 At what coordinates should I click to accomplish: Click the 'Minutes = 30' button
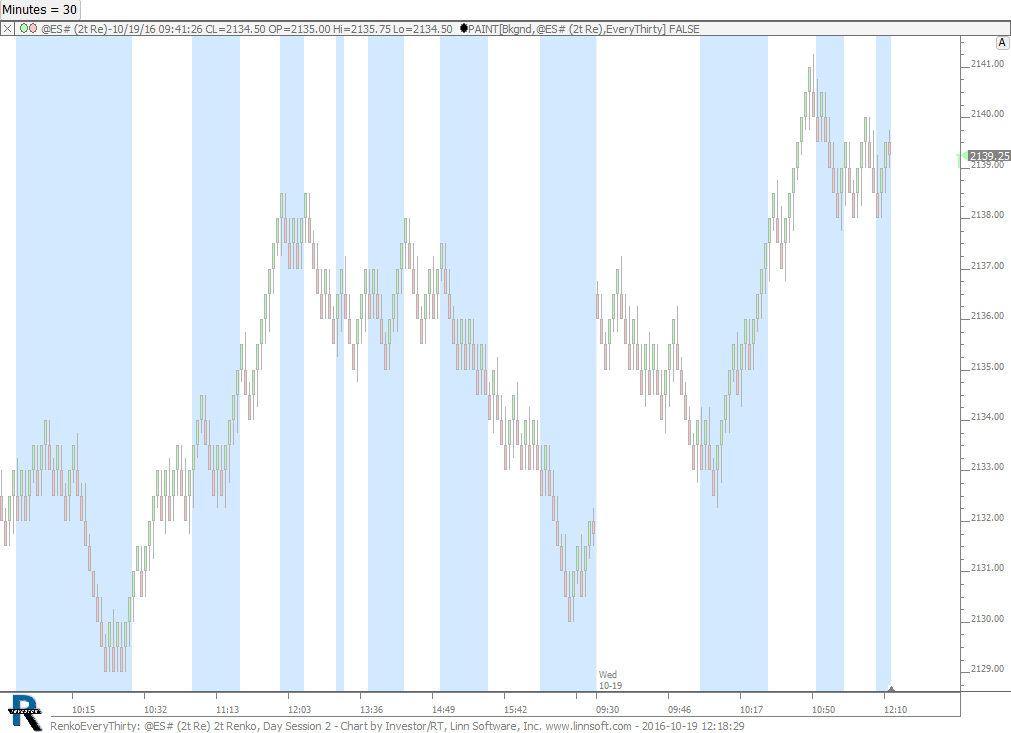pyautogui.click(x=39, y=10)
